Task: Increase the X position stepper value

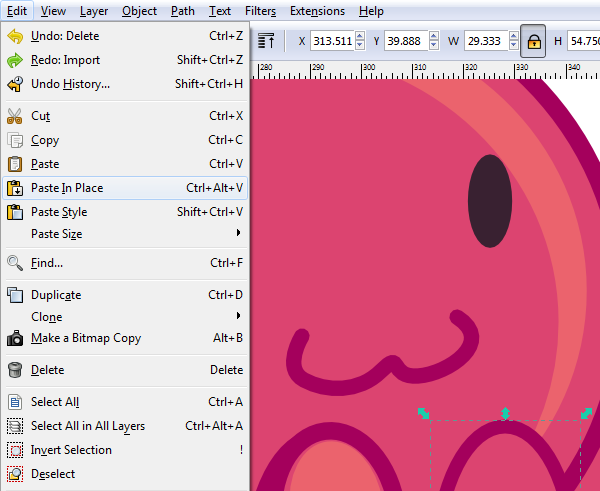Action: [x=361, y=36]
